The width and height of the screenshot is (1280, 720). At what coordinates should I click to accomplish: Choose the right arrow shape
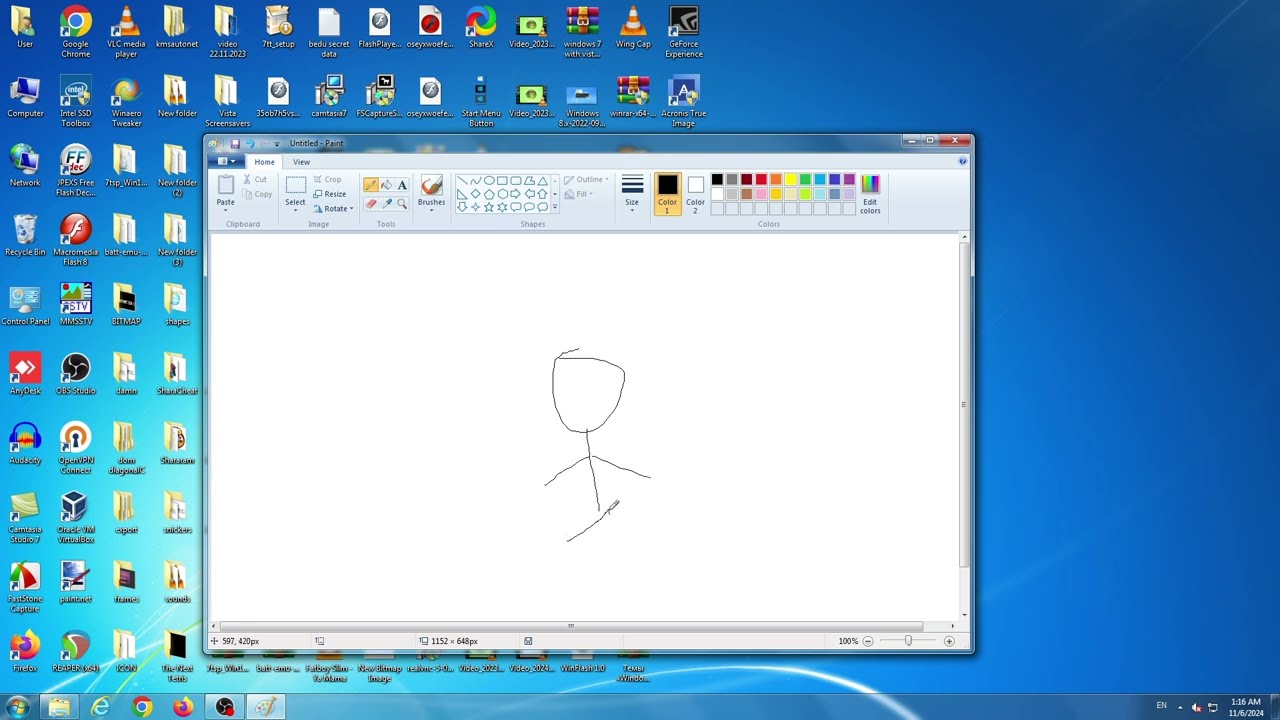click(516, 194)
